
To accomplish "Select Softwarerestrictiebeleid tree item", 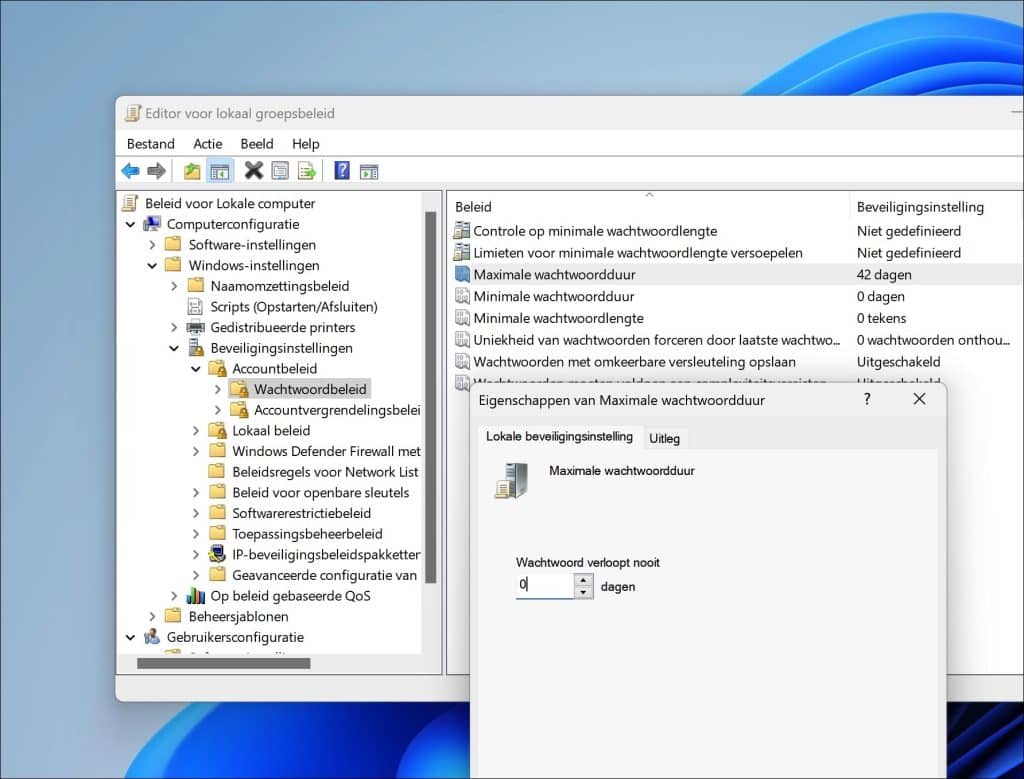I will point(302,513).
